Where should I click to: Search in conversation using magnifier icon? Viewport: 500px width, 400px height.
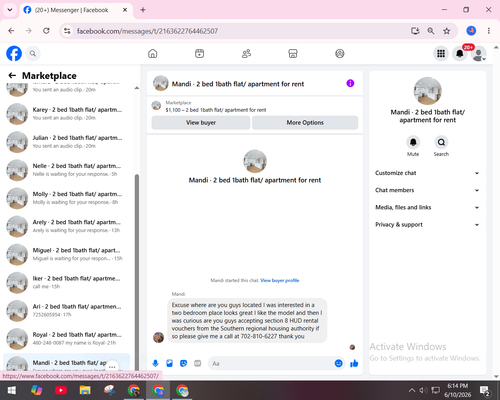[441, 142]
